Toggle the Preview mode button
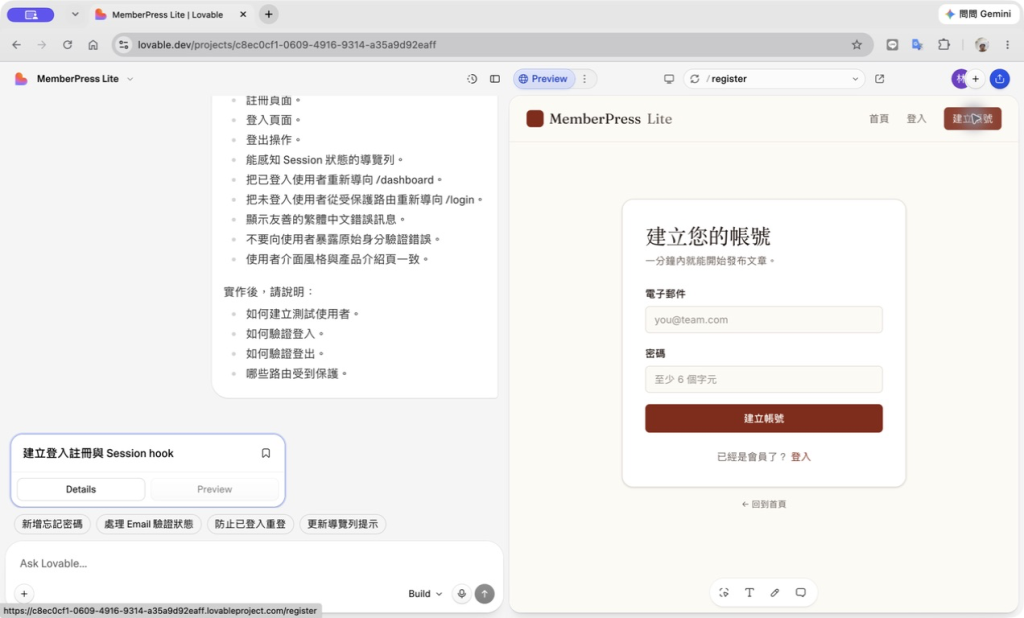 point(543,79)
